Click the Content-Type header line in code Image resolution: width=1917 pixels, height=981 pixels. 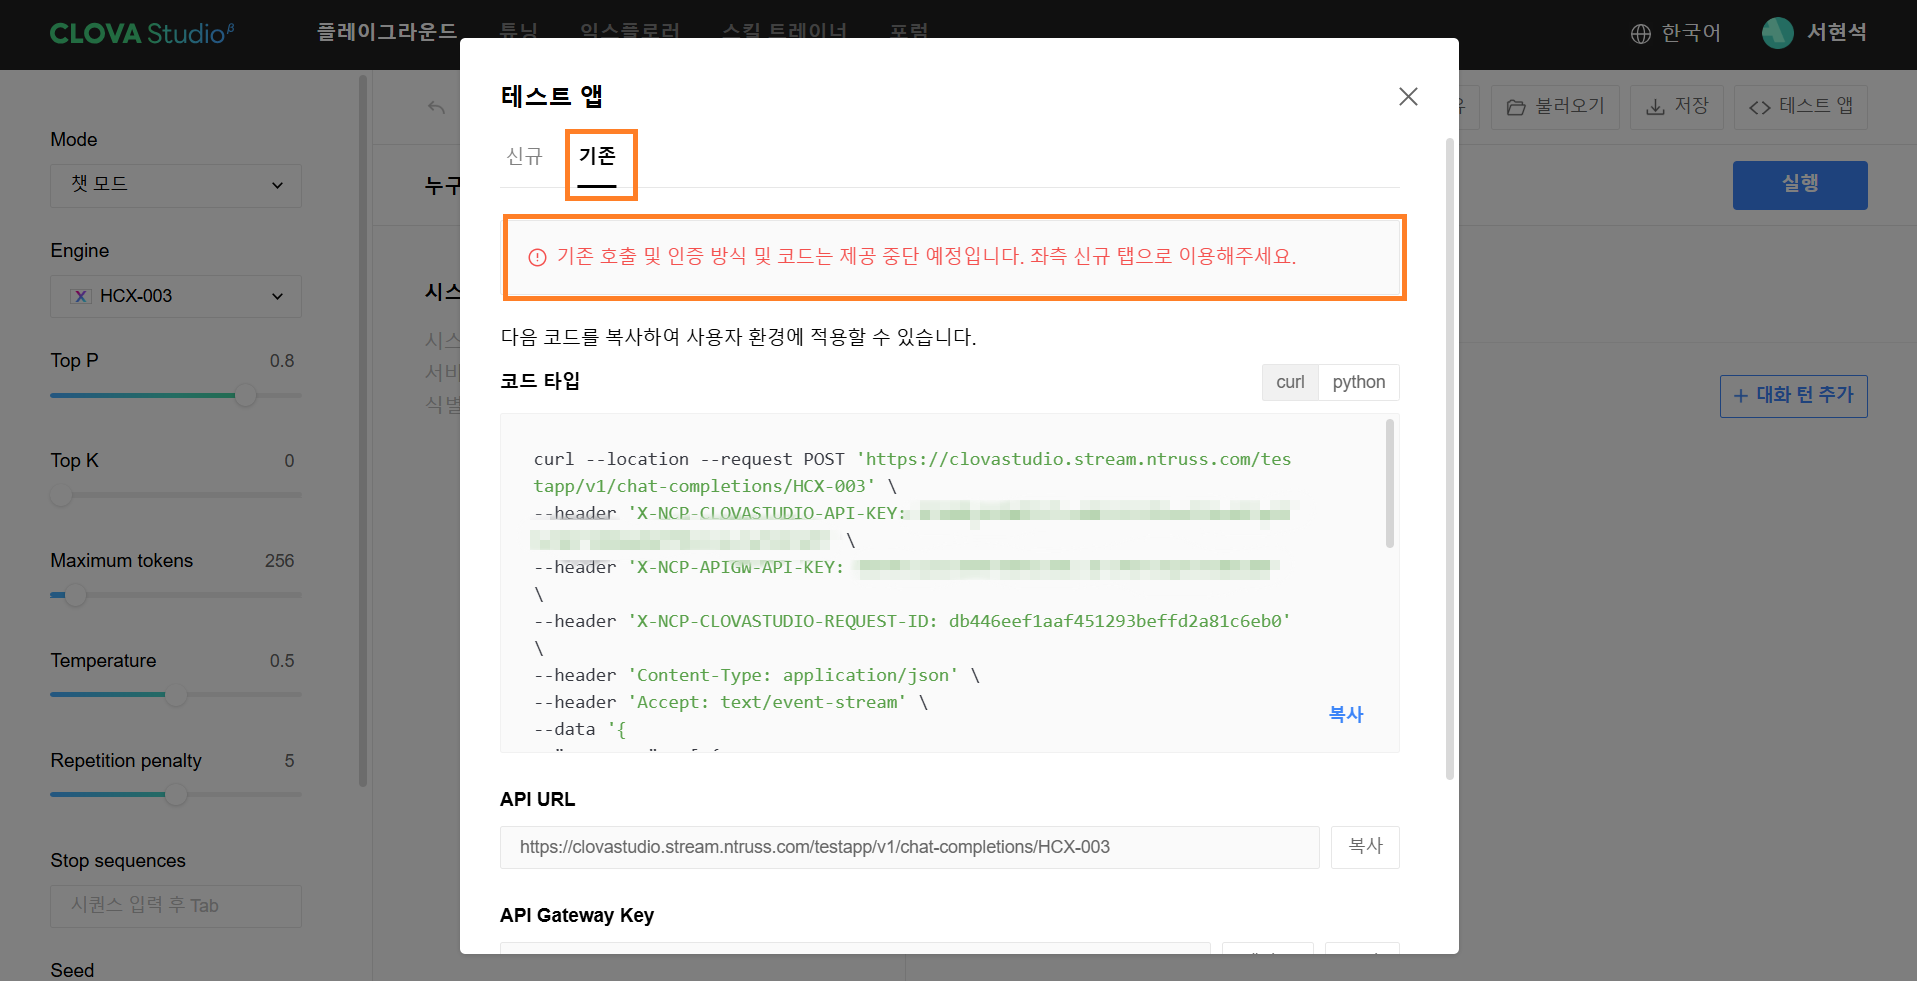coord(757,675)
